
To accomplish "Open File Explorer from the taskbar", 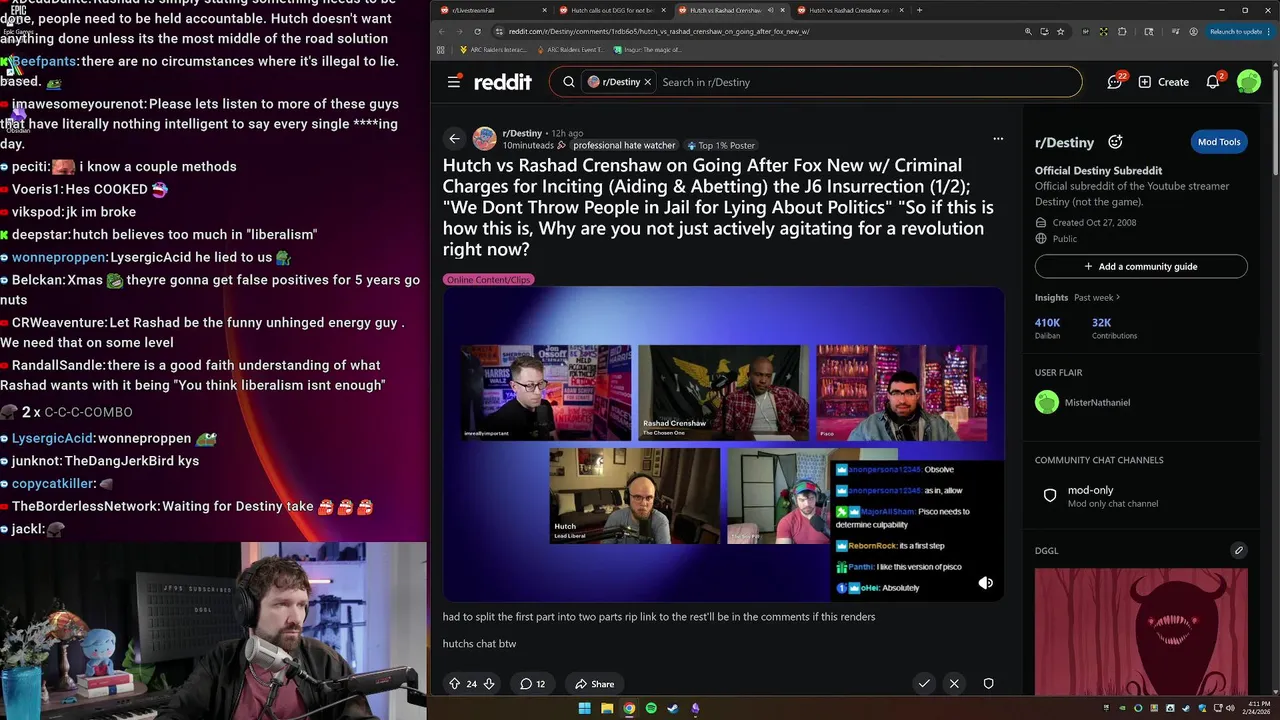I will (607, 709).
